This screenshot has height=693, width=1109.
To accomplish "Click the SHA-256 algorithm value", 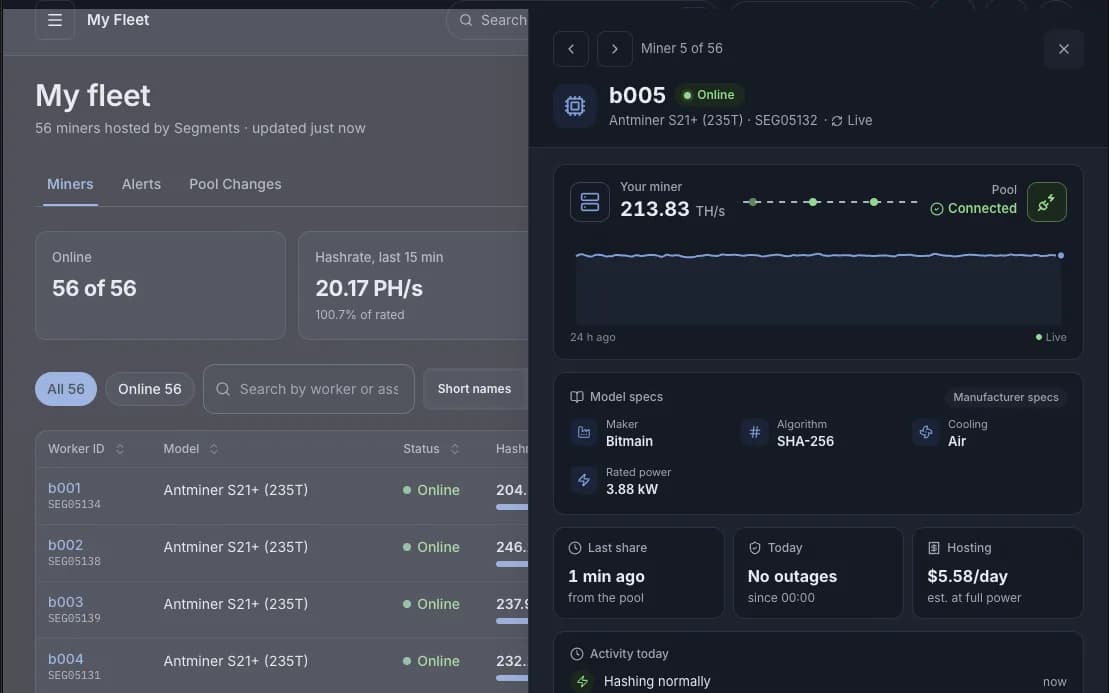I will click(806, 441).
